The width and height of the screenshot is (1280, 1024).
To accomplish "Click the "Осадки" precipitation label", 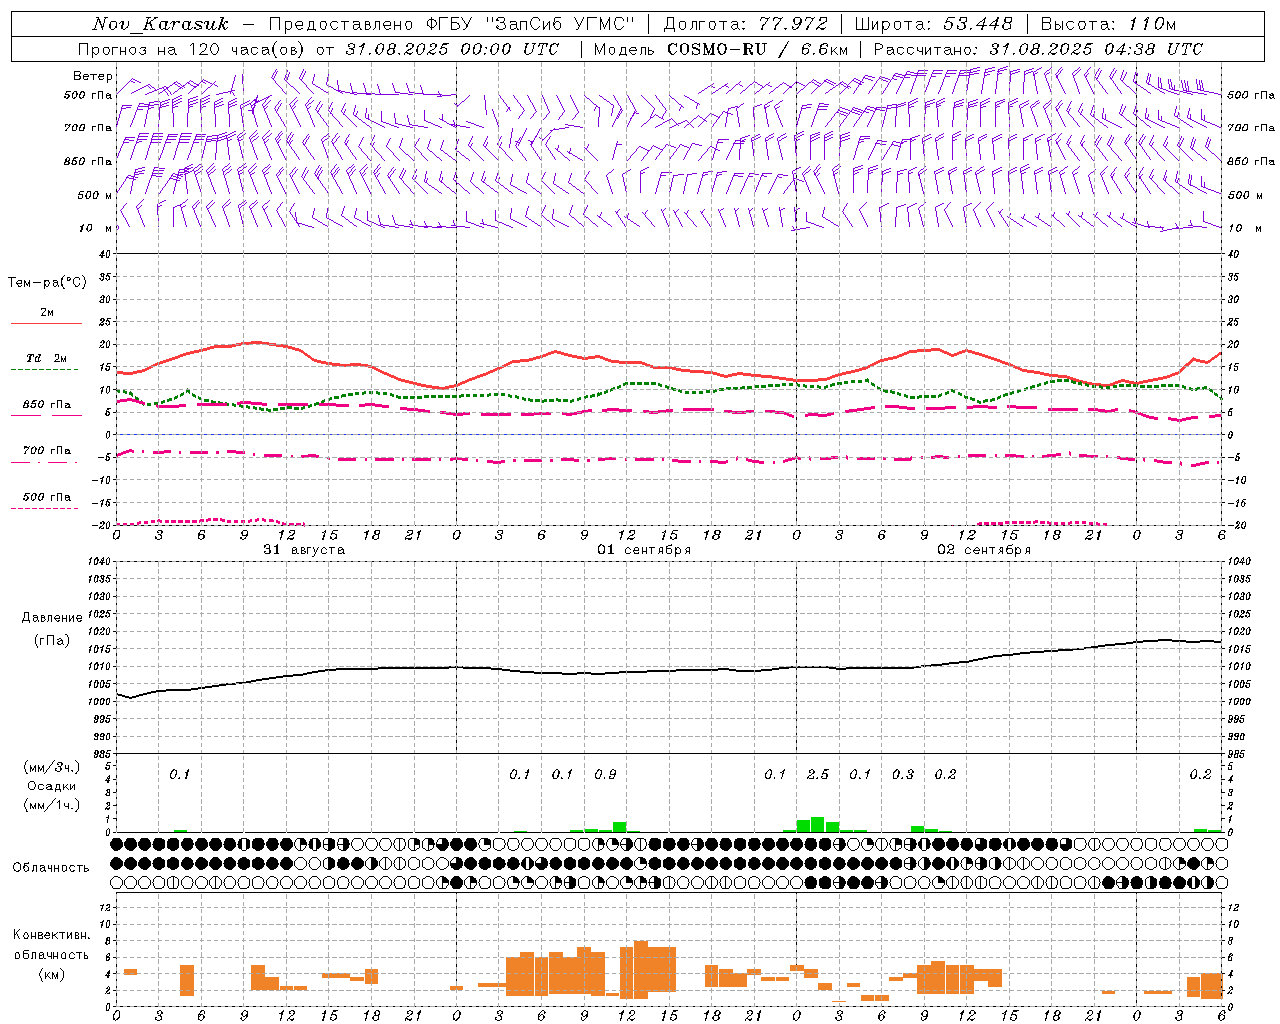I will (51, 786).
